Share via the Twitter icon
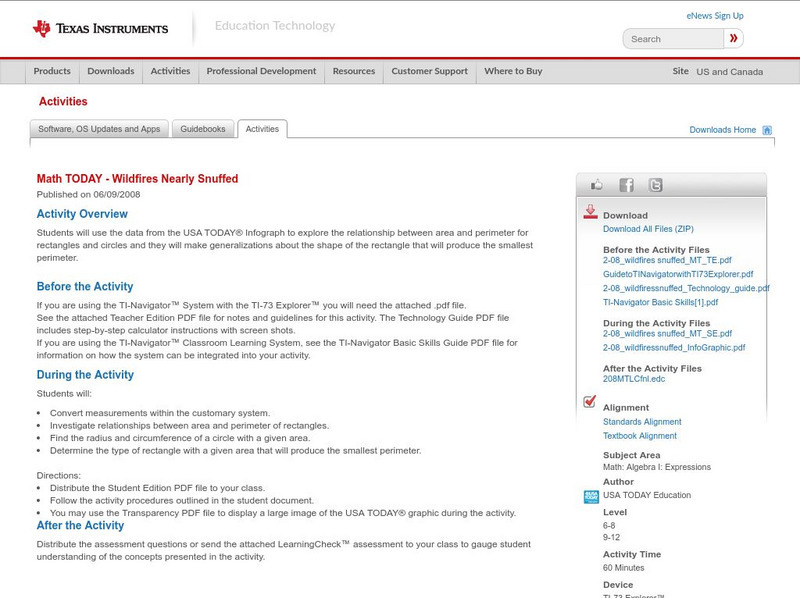Viewport: 800px width, 598px height. click(655, 185)
